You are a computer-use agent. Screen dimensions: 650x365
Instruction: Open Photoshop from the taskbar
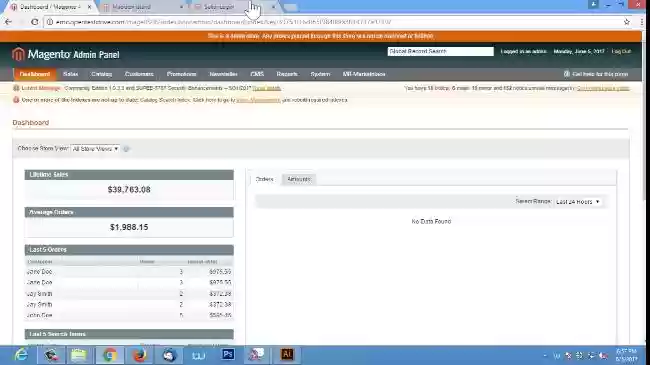(x=228, y=355)
